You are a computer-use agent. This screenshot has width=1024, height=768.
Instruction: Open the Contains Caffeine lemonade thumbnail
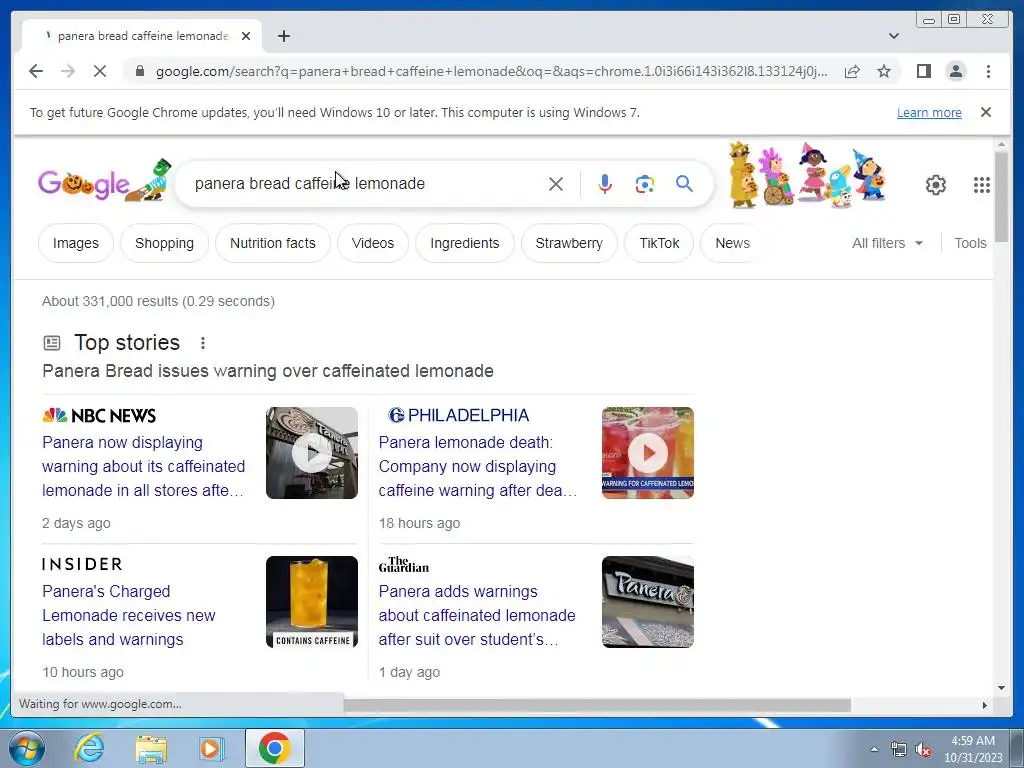click(312, 601)
